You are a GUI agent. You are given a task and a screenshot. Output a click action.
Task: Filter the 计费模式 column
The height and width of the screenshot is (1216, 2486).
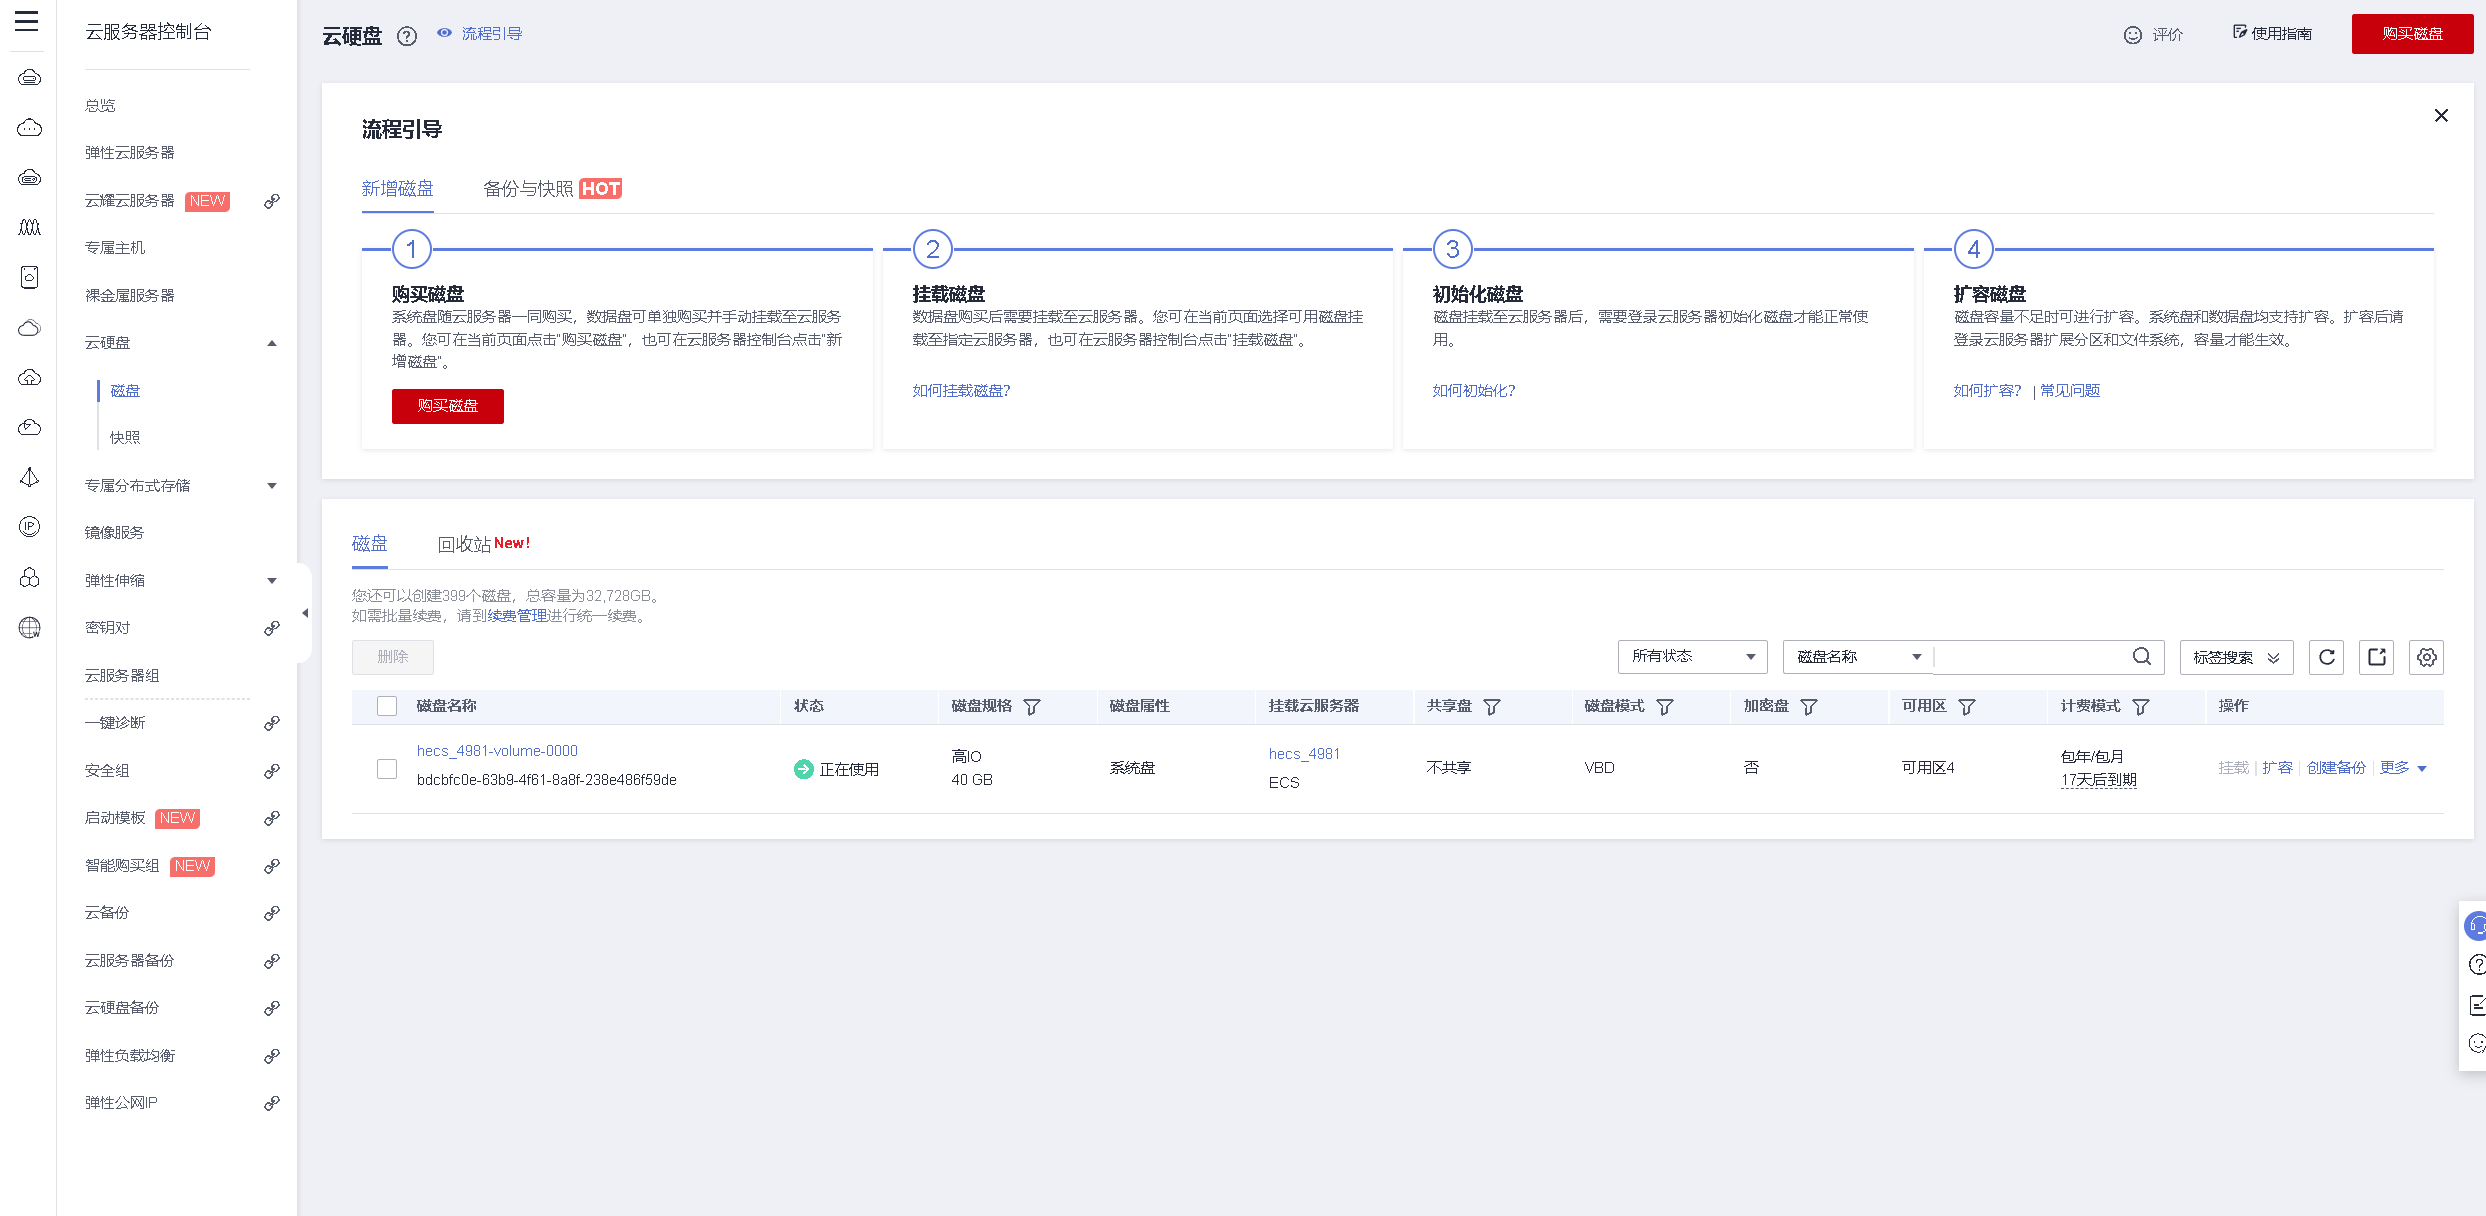pos(2141,707)
